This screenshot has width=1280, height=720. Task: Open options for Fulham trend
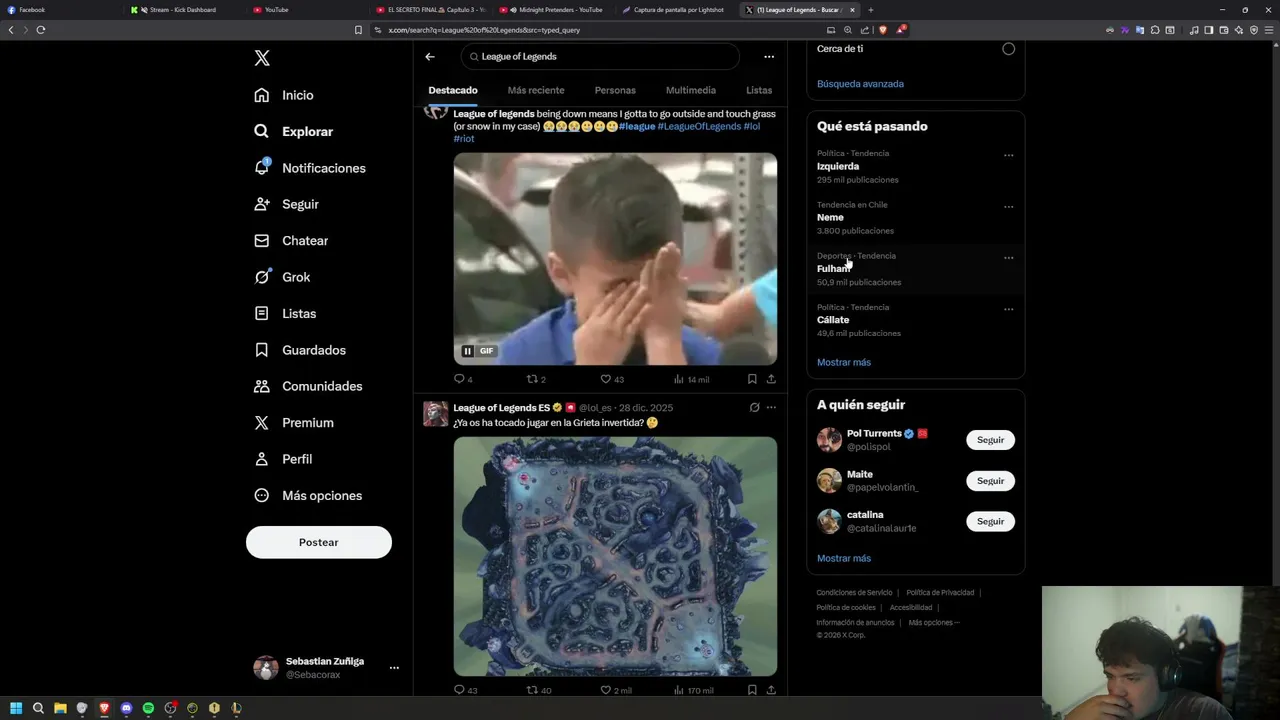1008,258
